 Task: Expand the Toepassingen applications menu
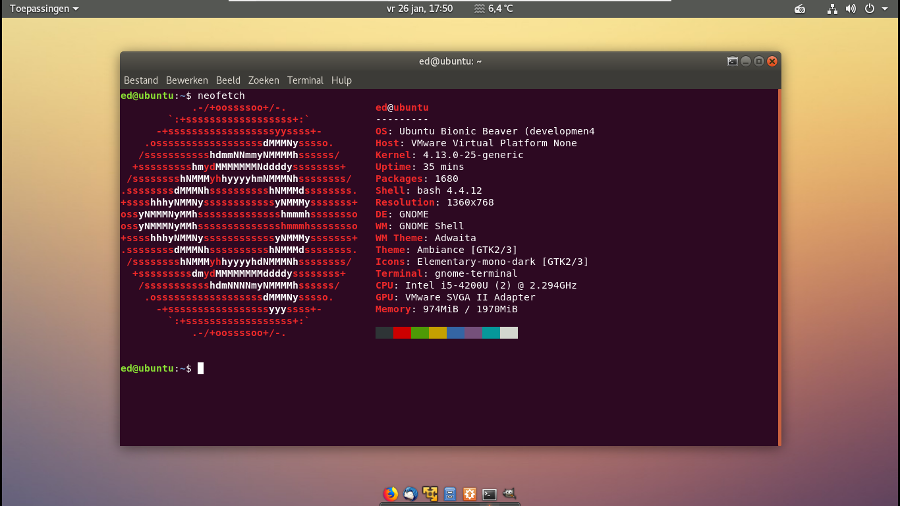[x=44, y=9]
